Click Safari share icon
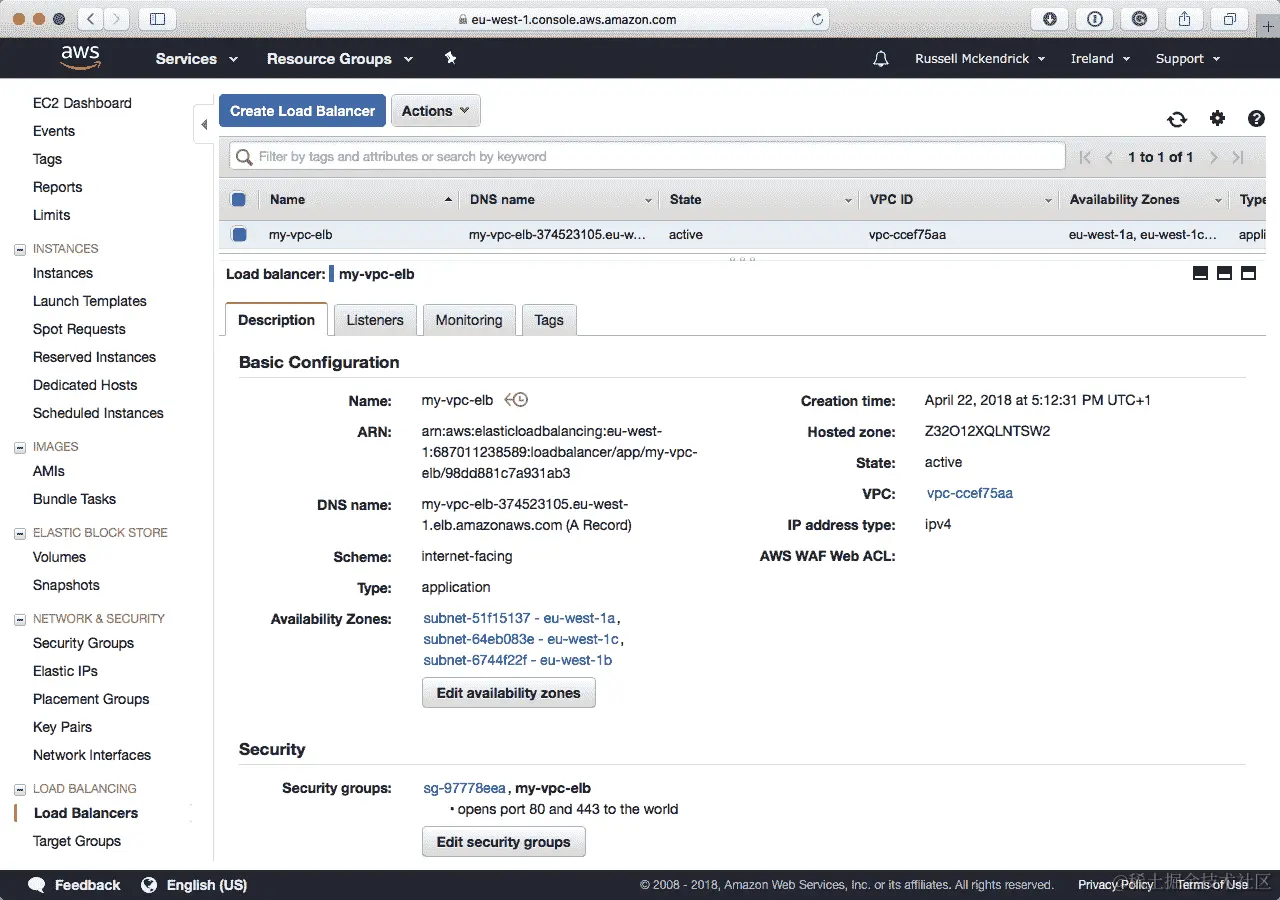The width and height of the screenshot is (1280, 900). (1185, 19)
